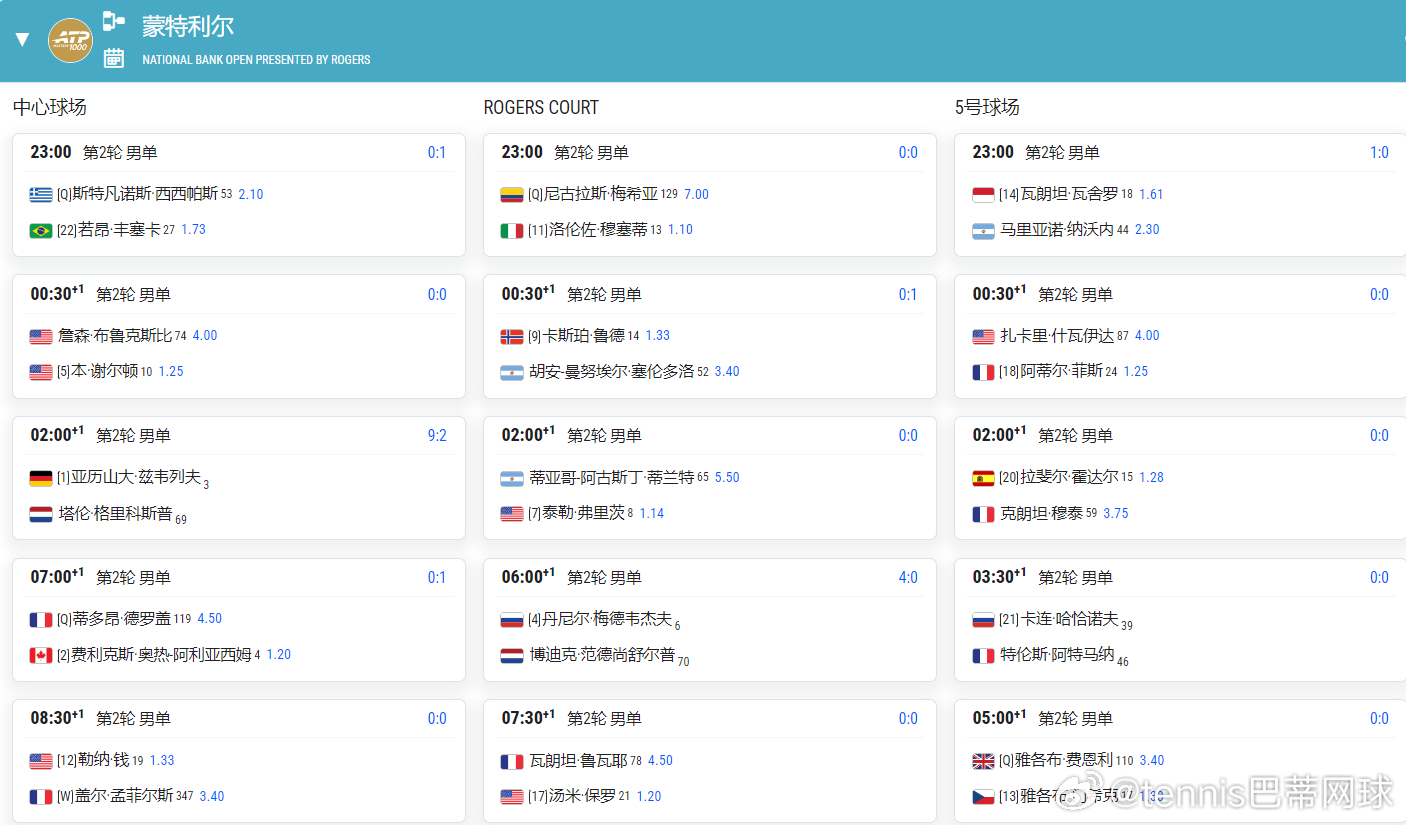Screen dimensions: 1406x825
Task: Click Monaco flag beside 瓦朗坦·瓦舍罗
Action: click(x=983, y=195)
